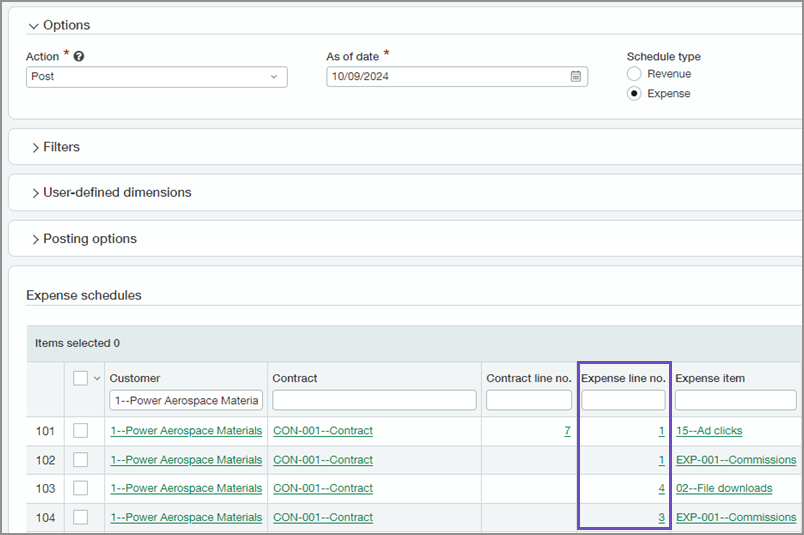Open the As of date calendar picker
This screenshot has height=535, width=804.
pos(575,77)
